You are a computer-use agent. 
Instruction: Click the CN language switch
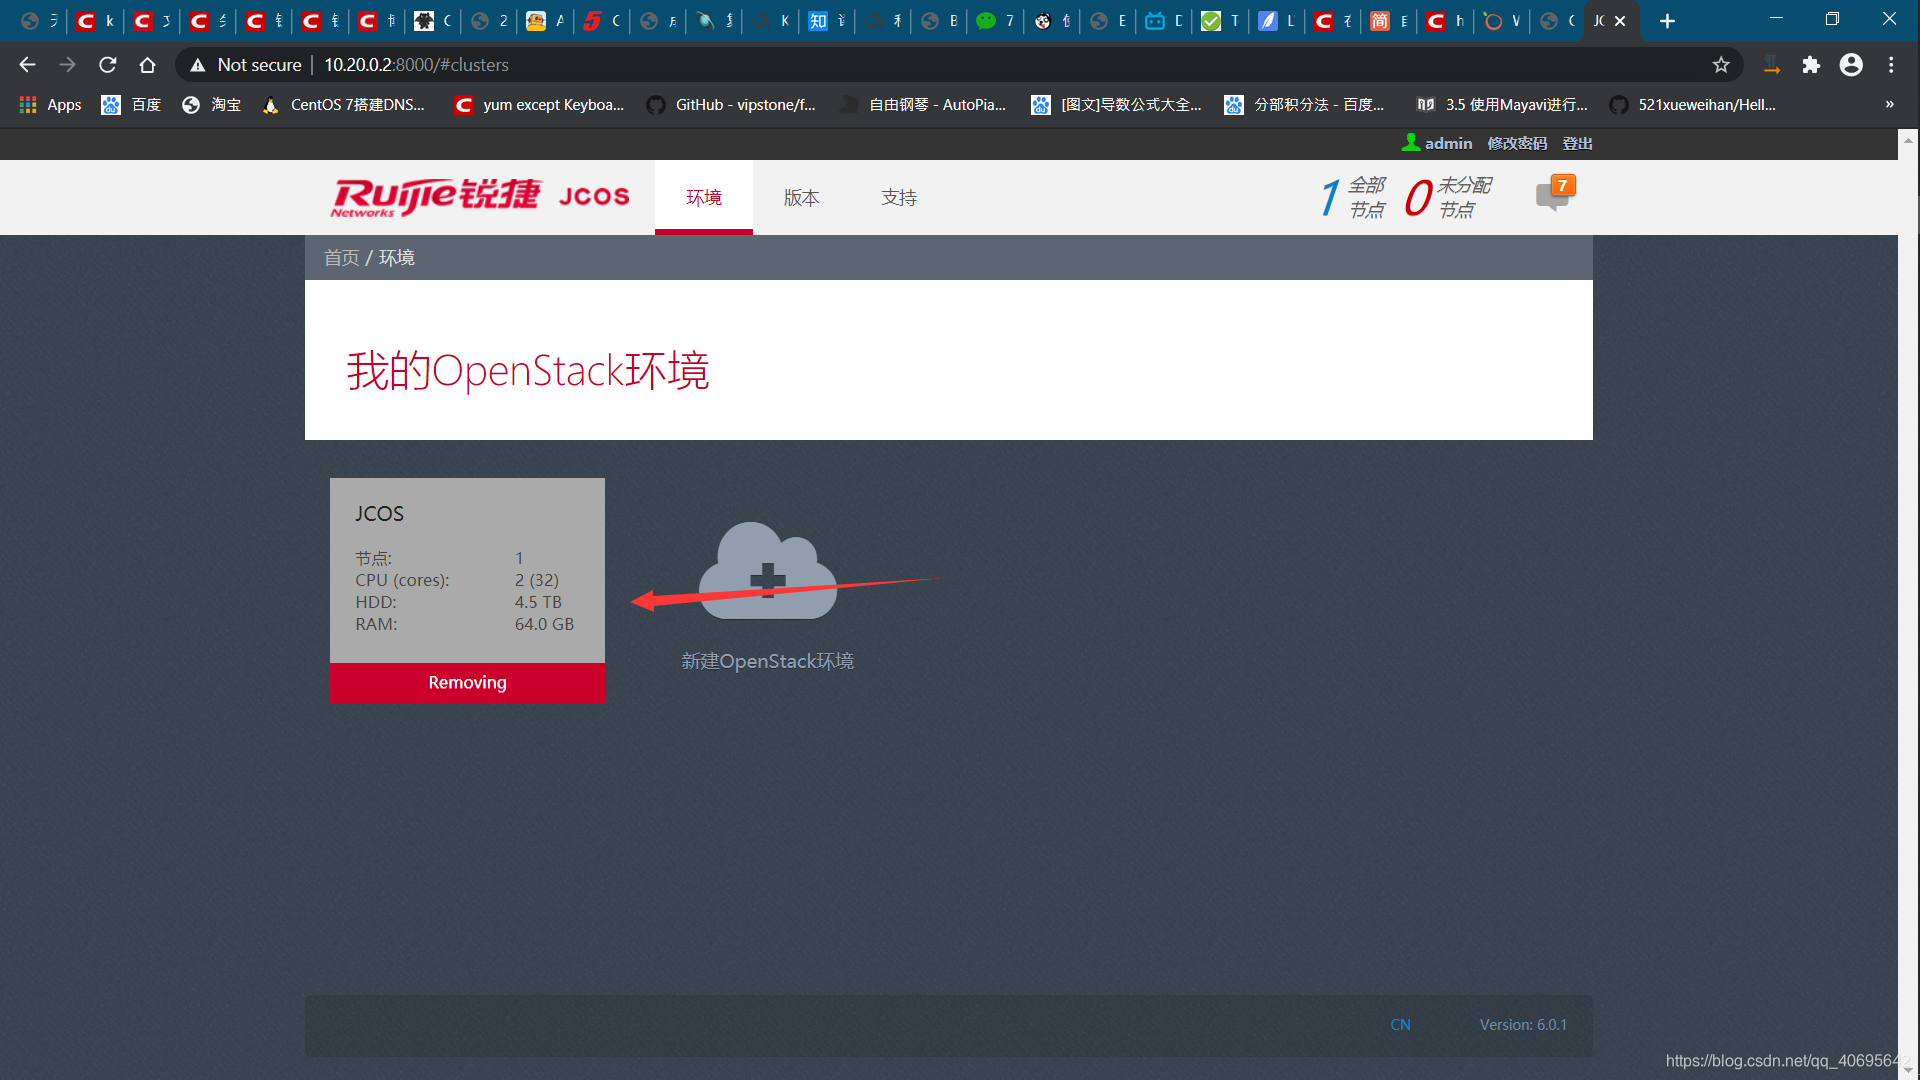tap(1400, 1025)
